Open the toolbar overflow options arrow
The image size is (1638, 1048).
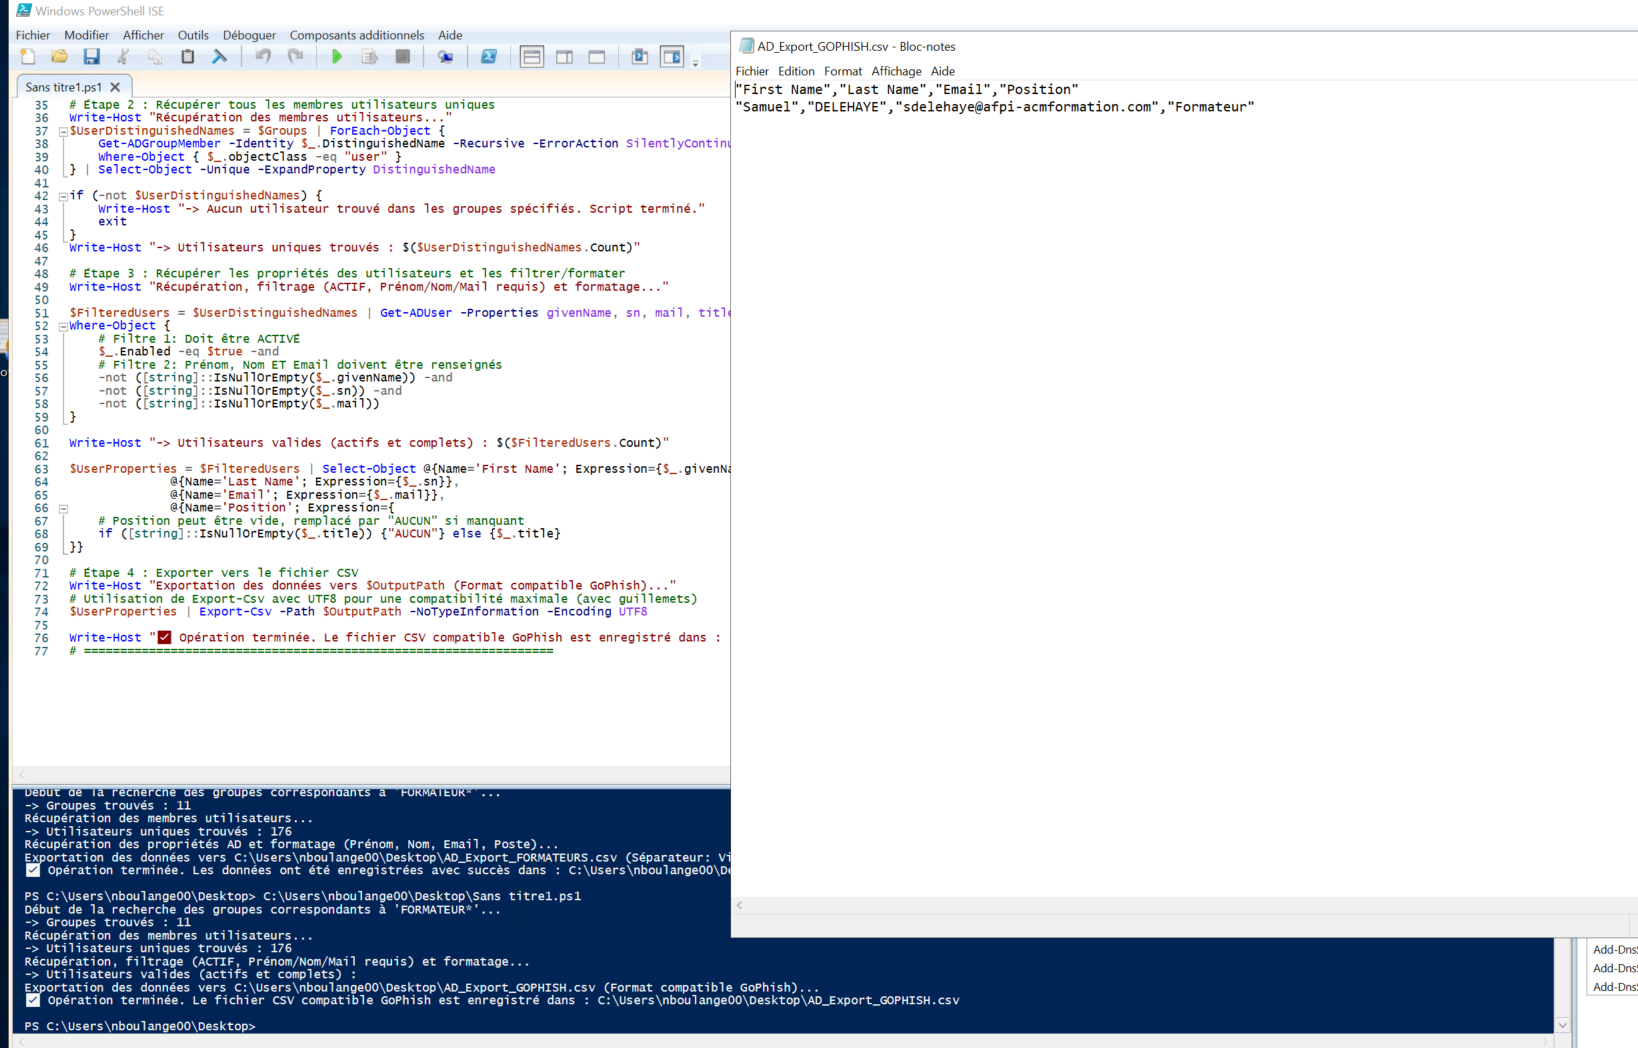[695, 62]
